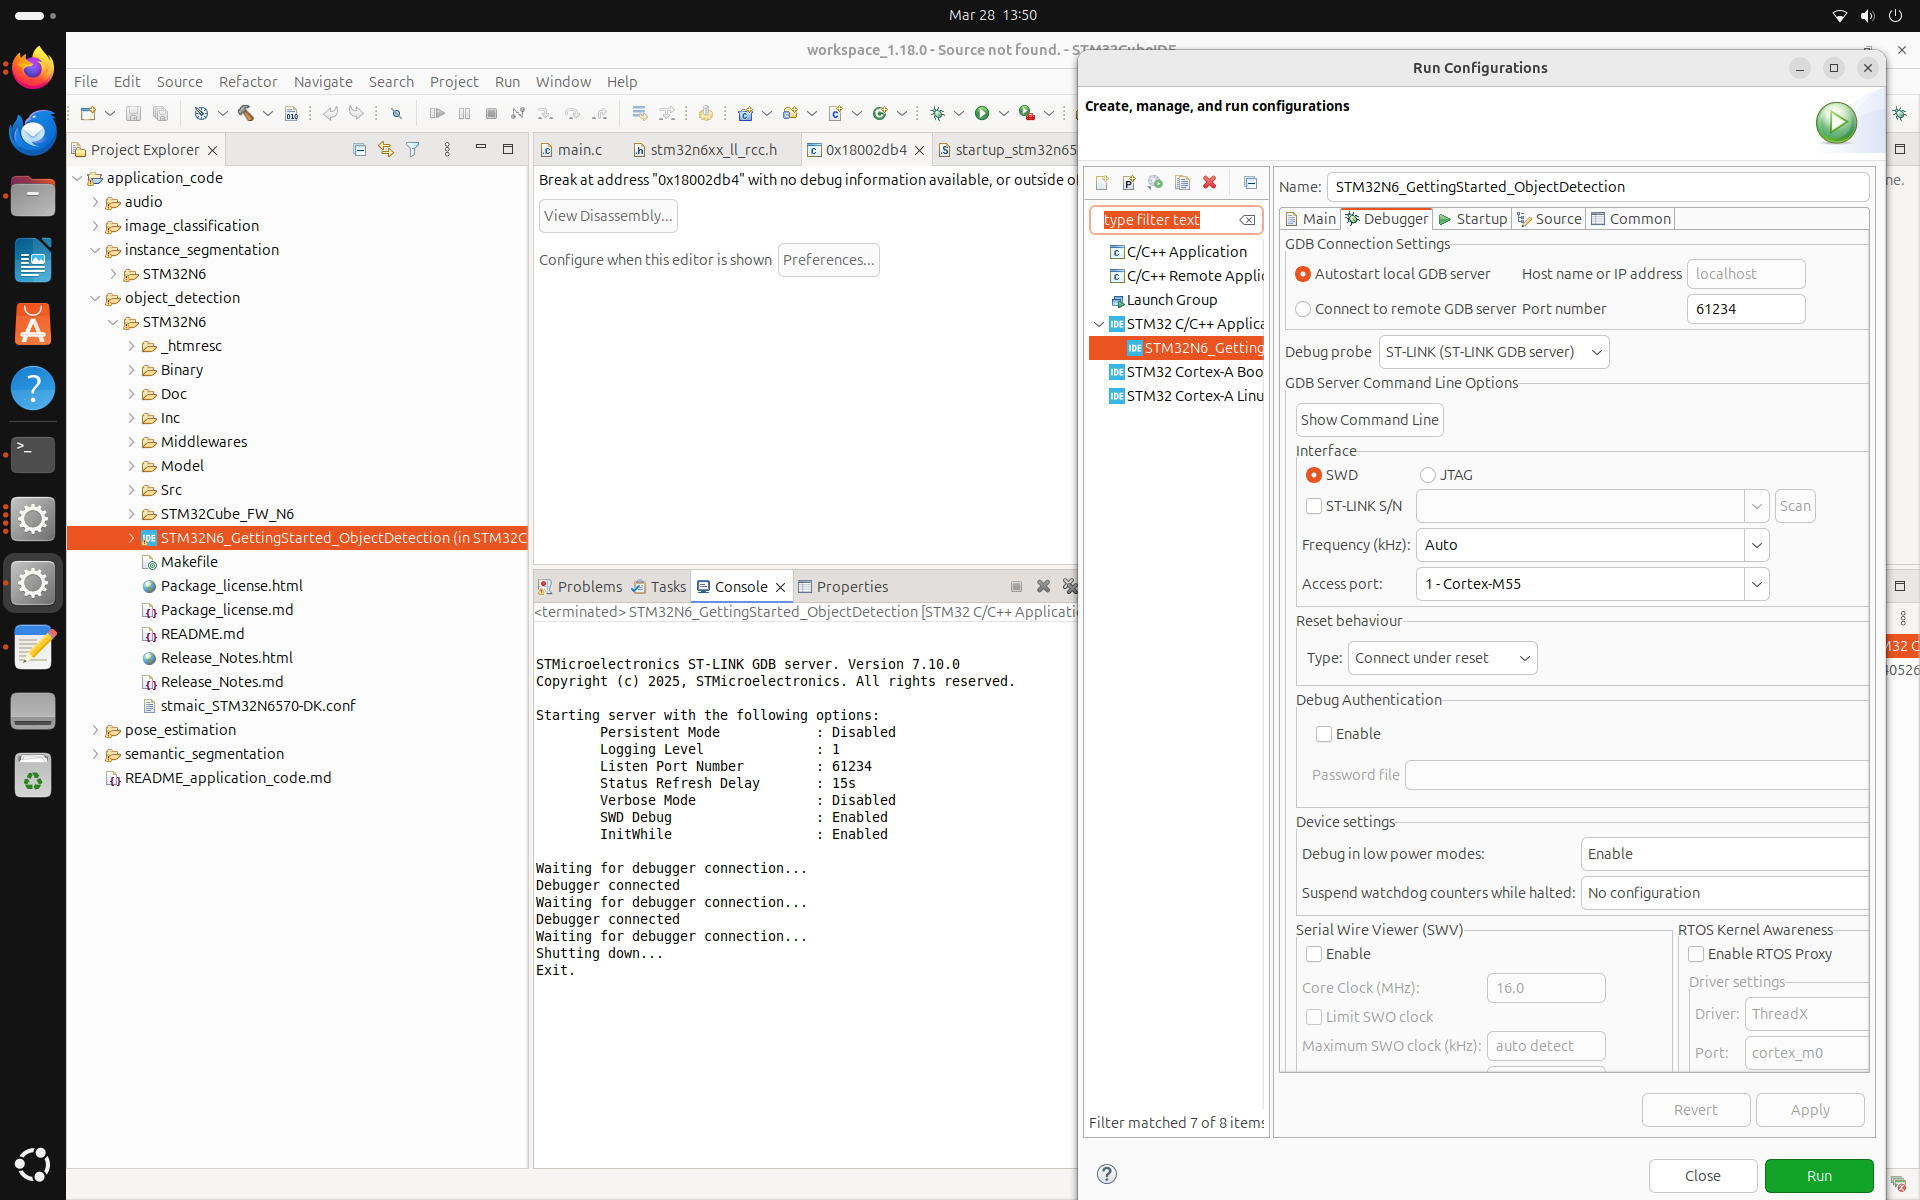
Task: Check Enable RTOS Proxy checkbox
Action: [x=1696, y=954]
